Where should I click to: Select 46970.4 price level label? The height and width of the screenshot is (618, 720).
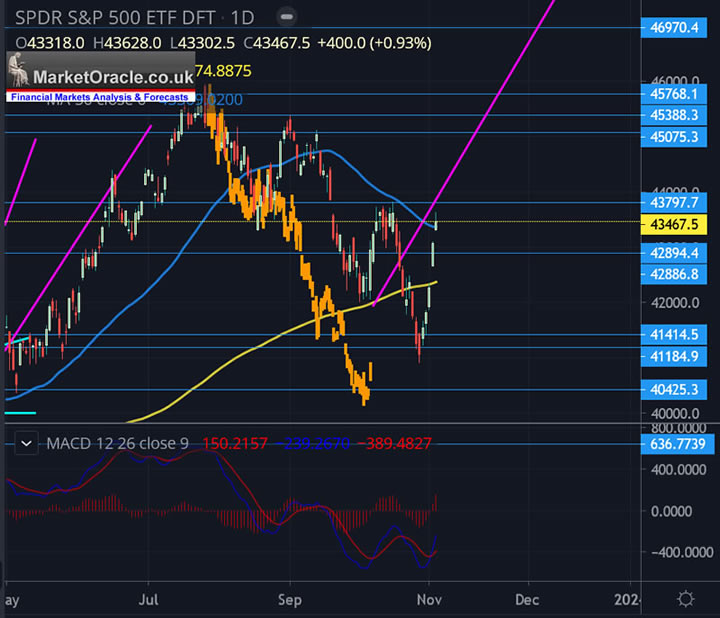coord(674,28)
